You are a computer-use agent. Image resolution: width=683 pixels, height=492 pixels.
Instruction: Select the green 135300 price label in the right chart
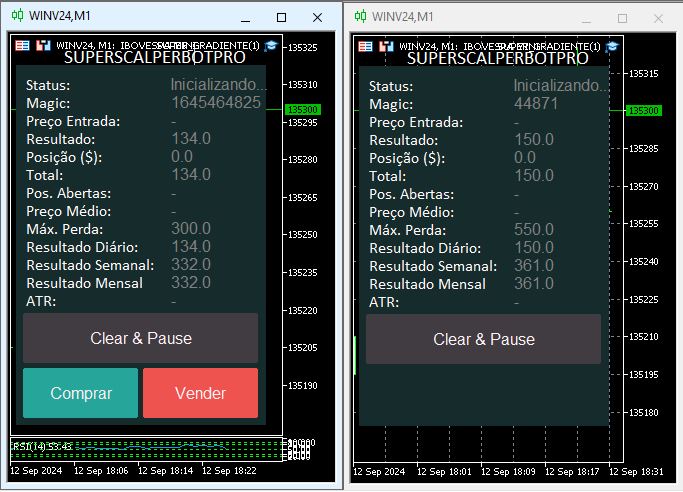click(643, 110)
